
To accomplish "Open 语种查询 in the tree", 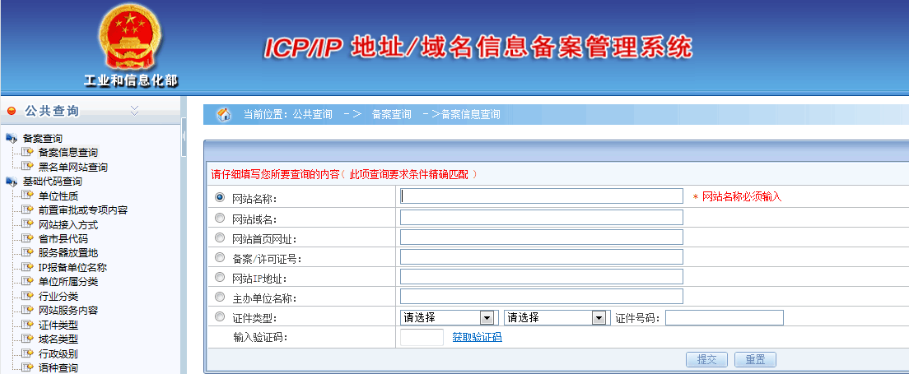I will 58,368.
